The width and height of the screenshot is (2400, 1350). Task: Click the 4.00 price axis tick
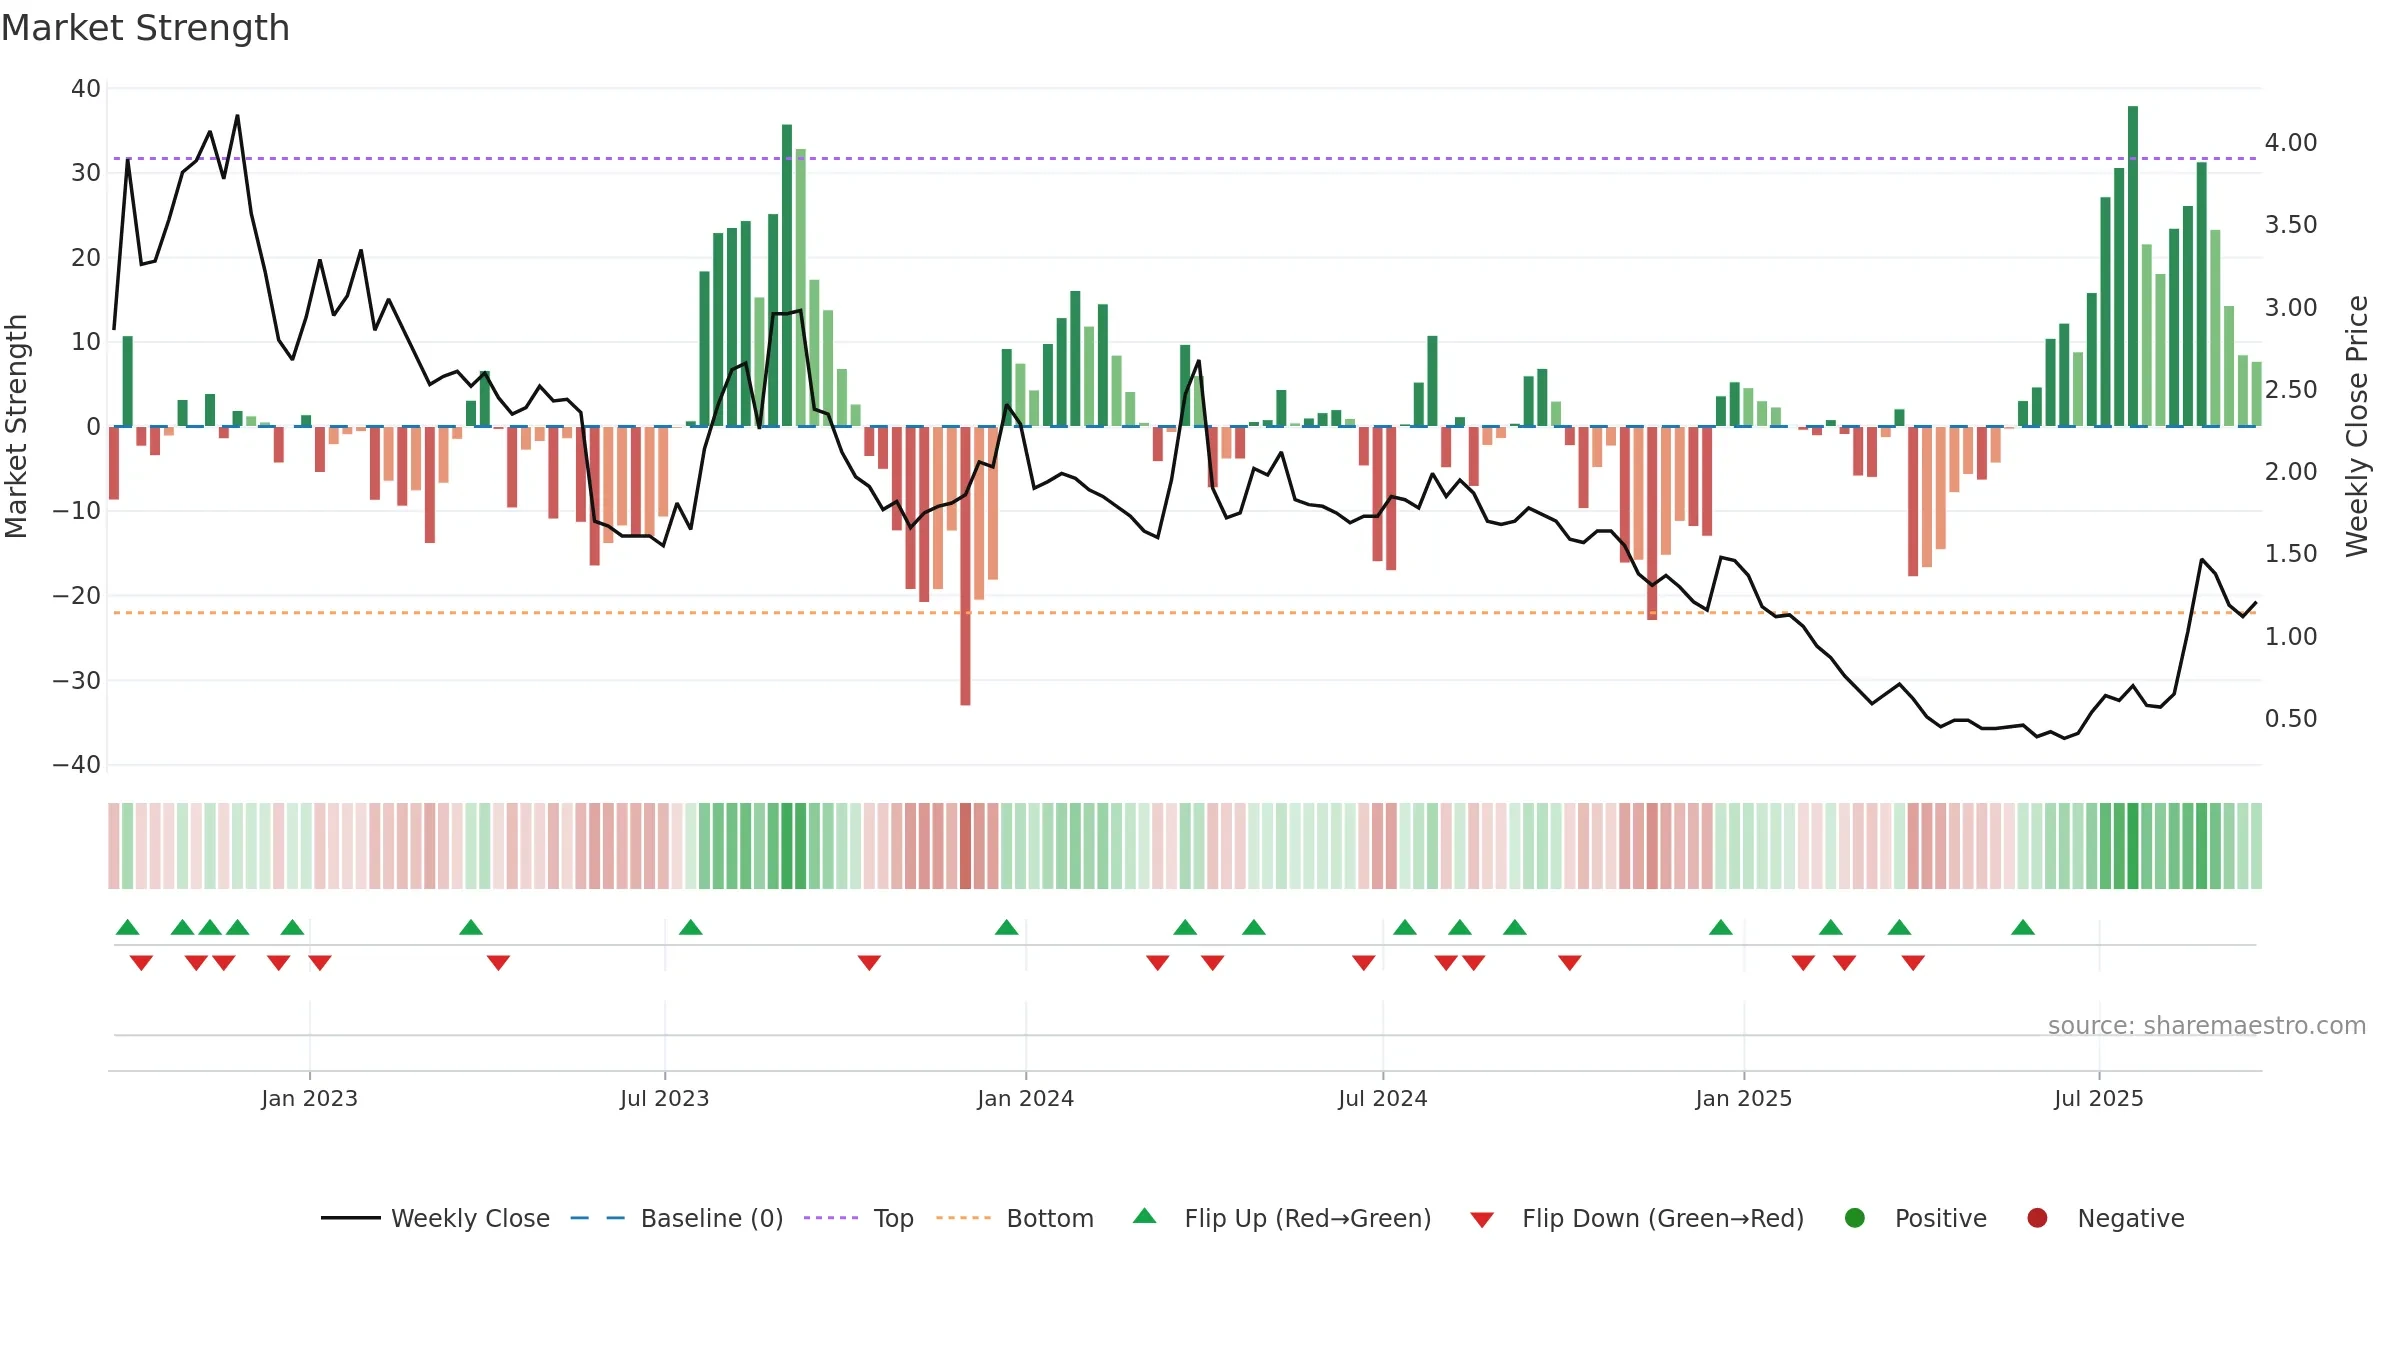[2291, 143]
